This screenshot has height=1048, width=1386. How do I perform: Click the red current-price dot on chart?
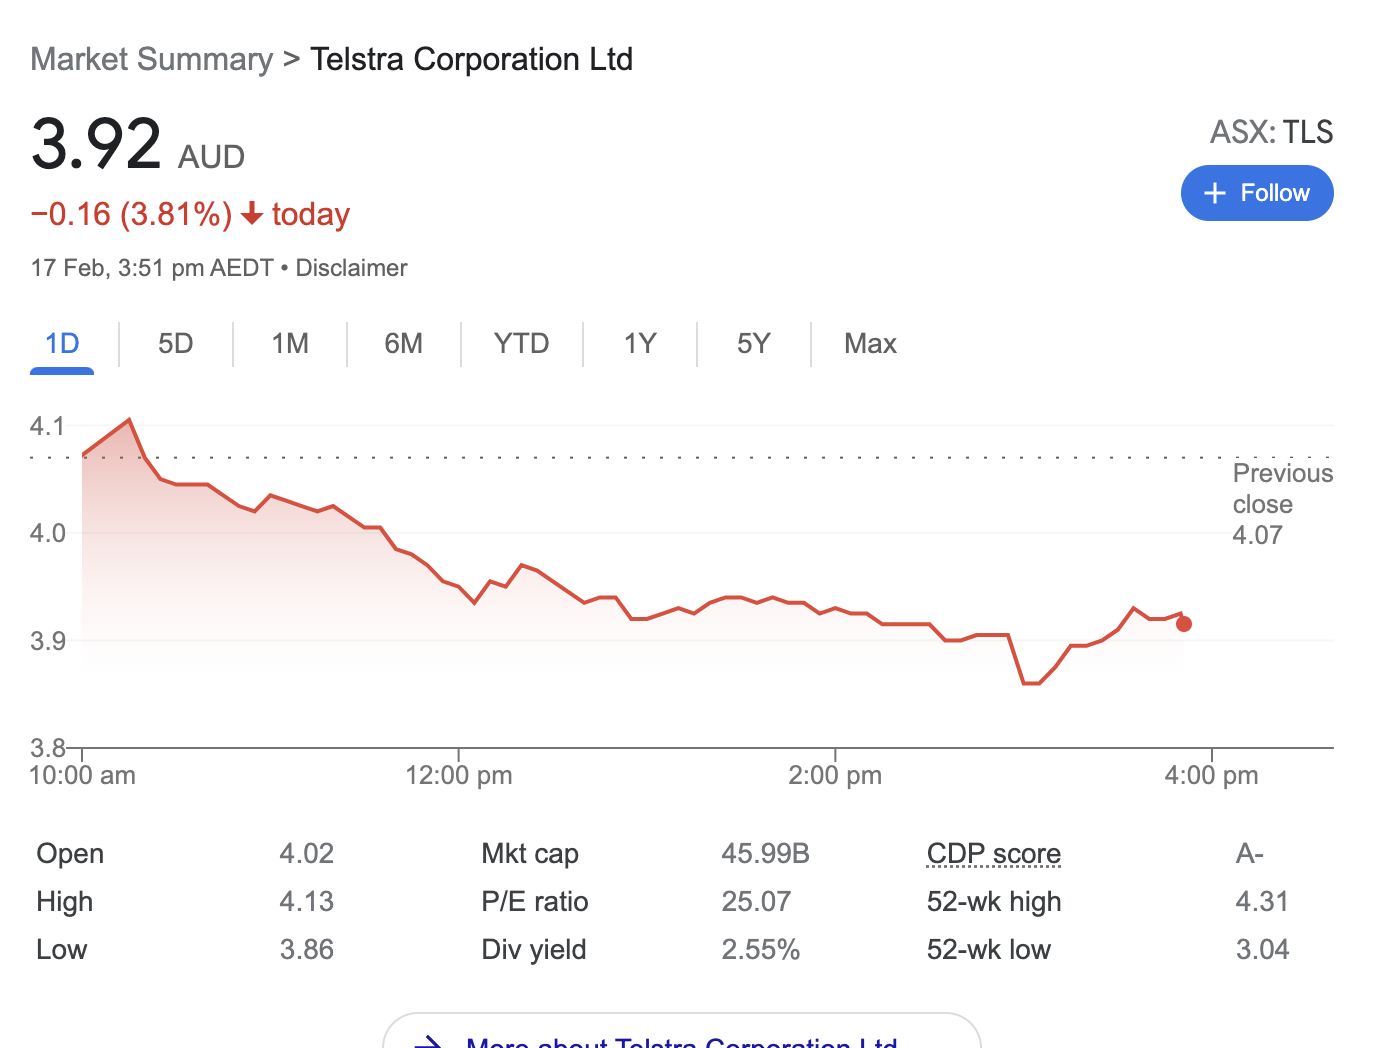(x=1184, y=624)
